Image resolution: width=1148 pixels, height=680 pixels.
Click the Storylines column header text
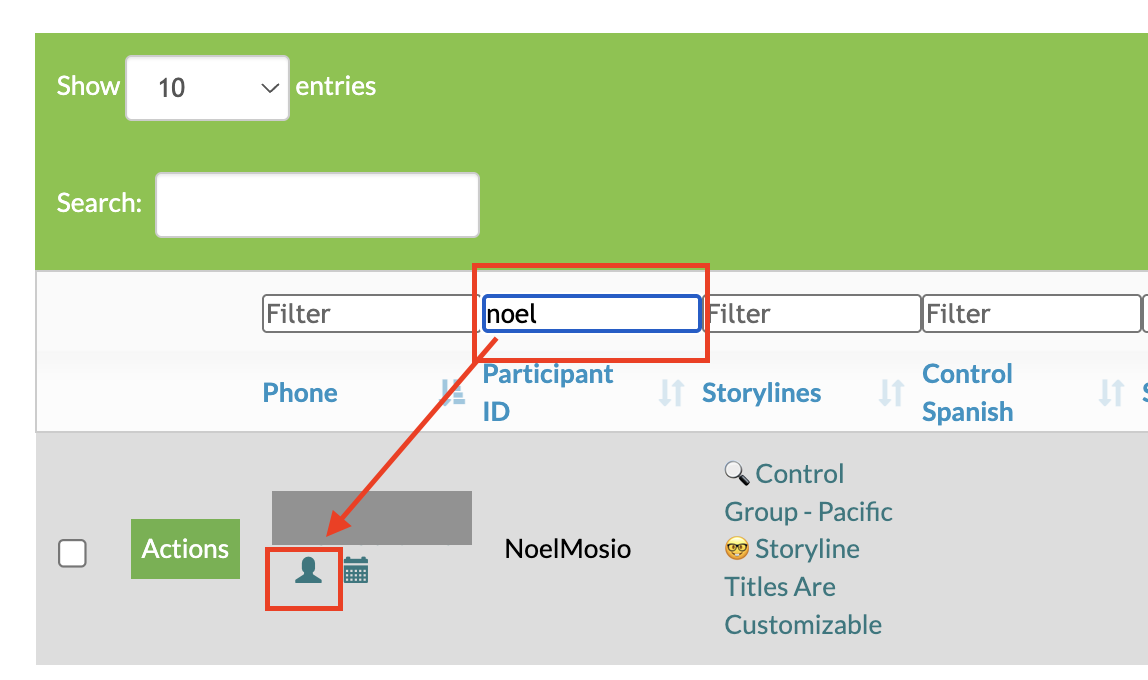pyautogui.click(x=761, y=393)
